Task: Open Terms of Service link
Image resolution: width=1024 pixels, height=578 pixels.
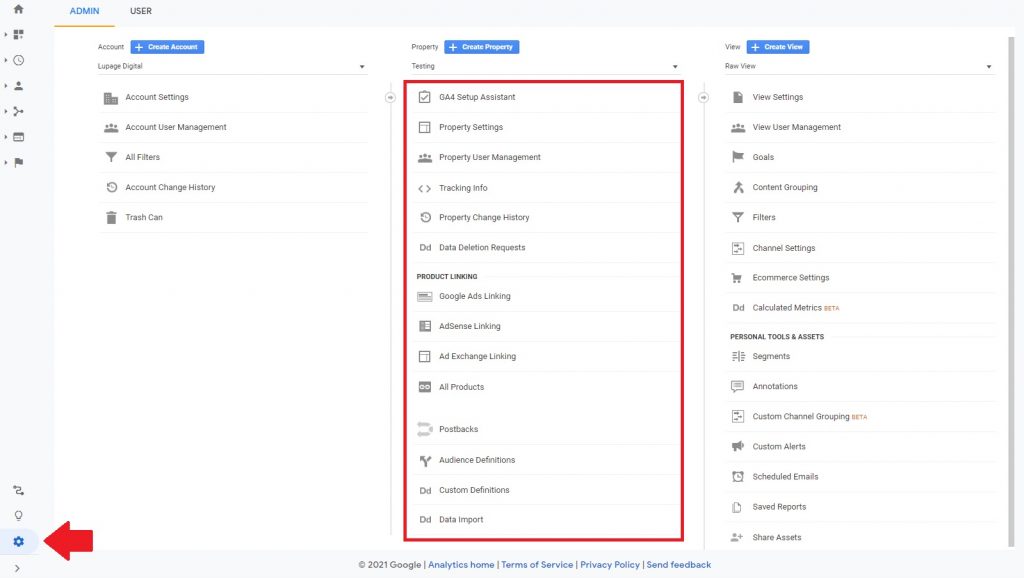Action: click(x=537, y=564)
